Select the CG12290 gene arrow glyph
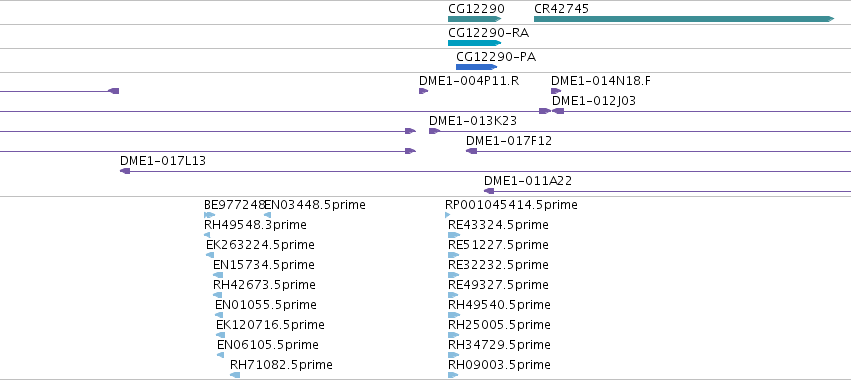The height and width of the screenshot is (380, 851). pyautogui.click(x=474, y=19)
